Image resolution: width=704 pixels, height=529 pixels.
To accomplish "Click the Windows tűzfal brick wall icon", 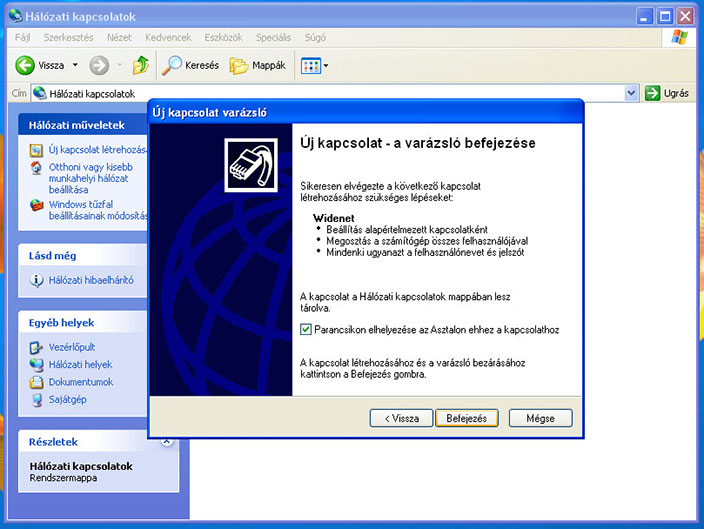I will coord(36,205).
